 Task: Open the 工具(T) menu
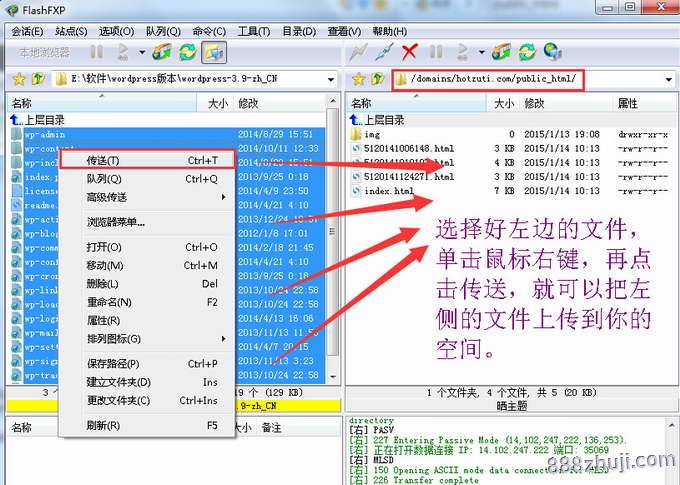(x=254, y=31)
